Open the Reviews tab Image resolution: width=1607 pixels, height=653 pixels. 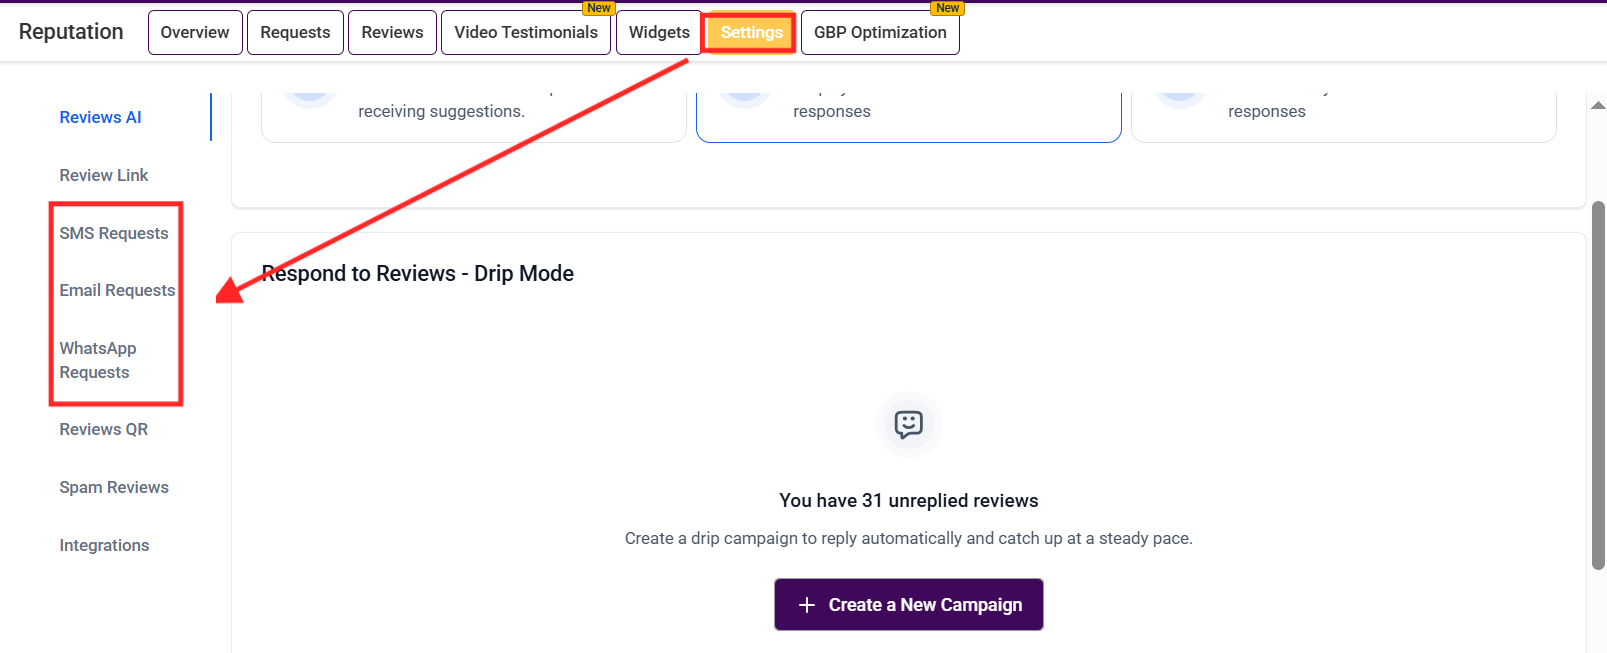pyautogui.click(x=392, y=32)
